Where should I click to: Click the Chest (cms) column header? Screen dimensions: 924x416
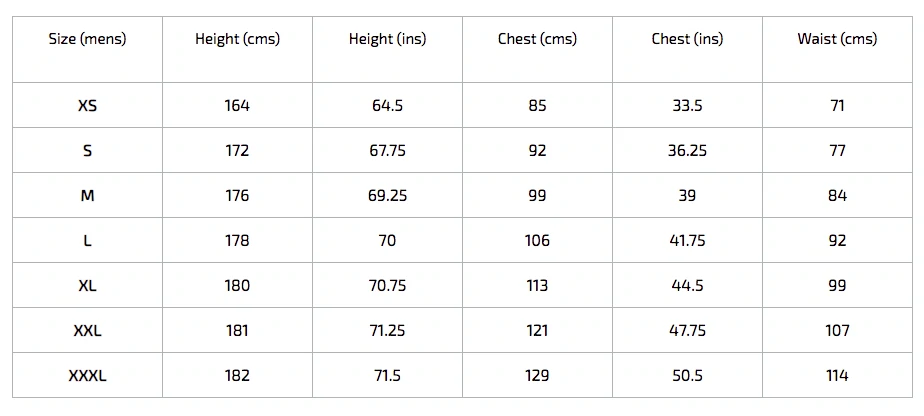(x=537, y=39)
